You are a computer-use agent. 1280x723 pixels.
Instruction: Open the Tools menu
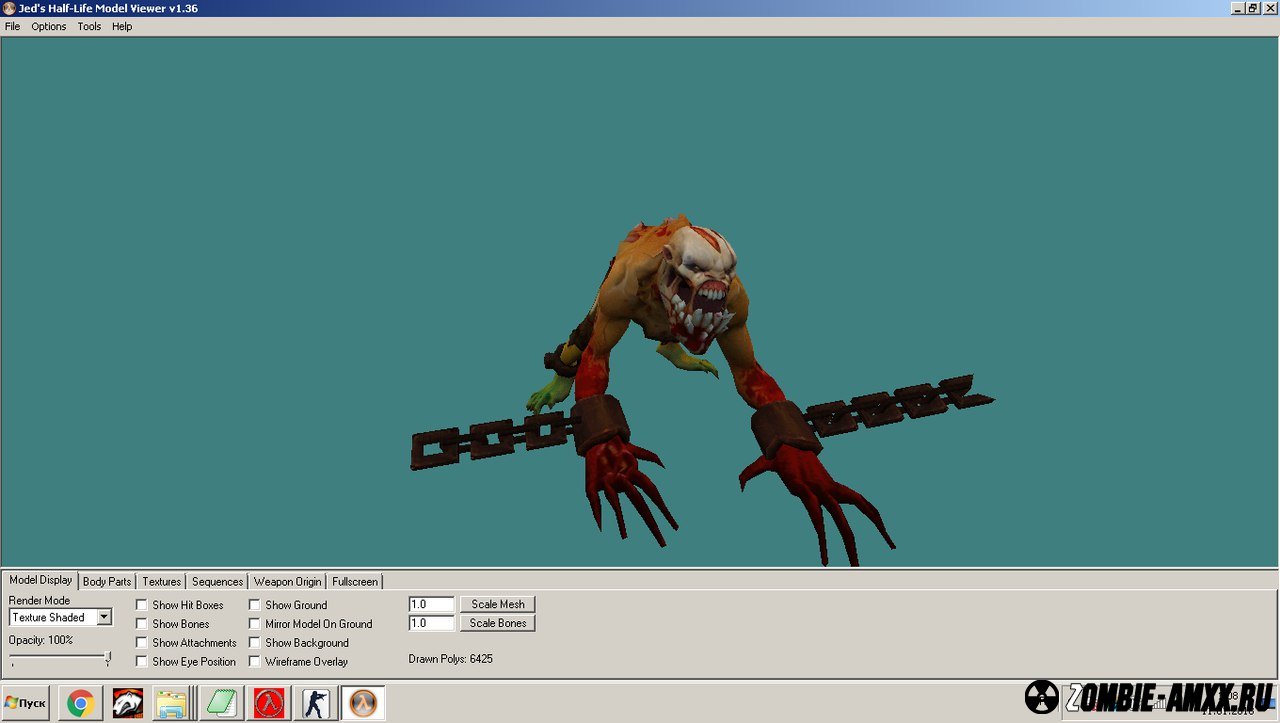click(x=89, y=27)
